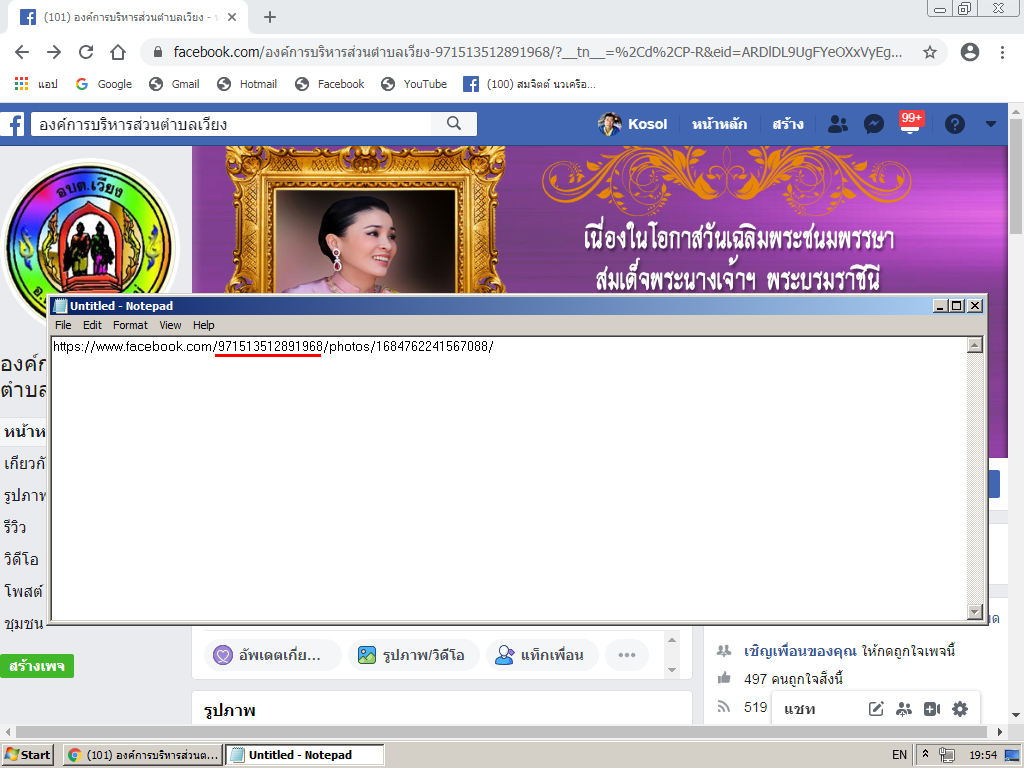Click the แชท chat bar label

(799, 709)
